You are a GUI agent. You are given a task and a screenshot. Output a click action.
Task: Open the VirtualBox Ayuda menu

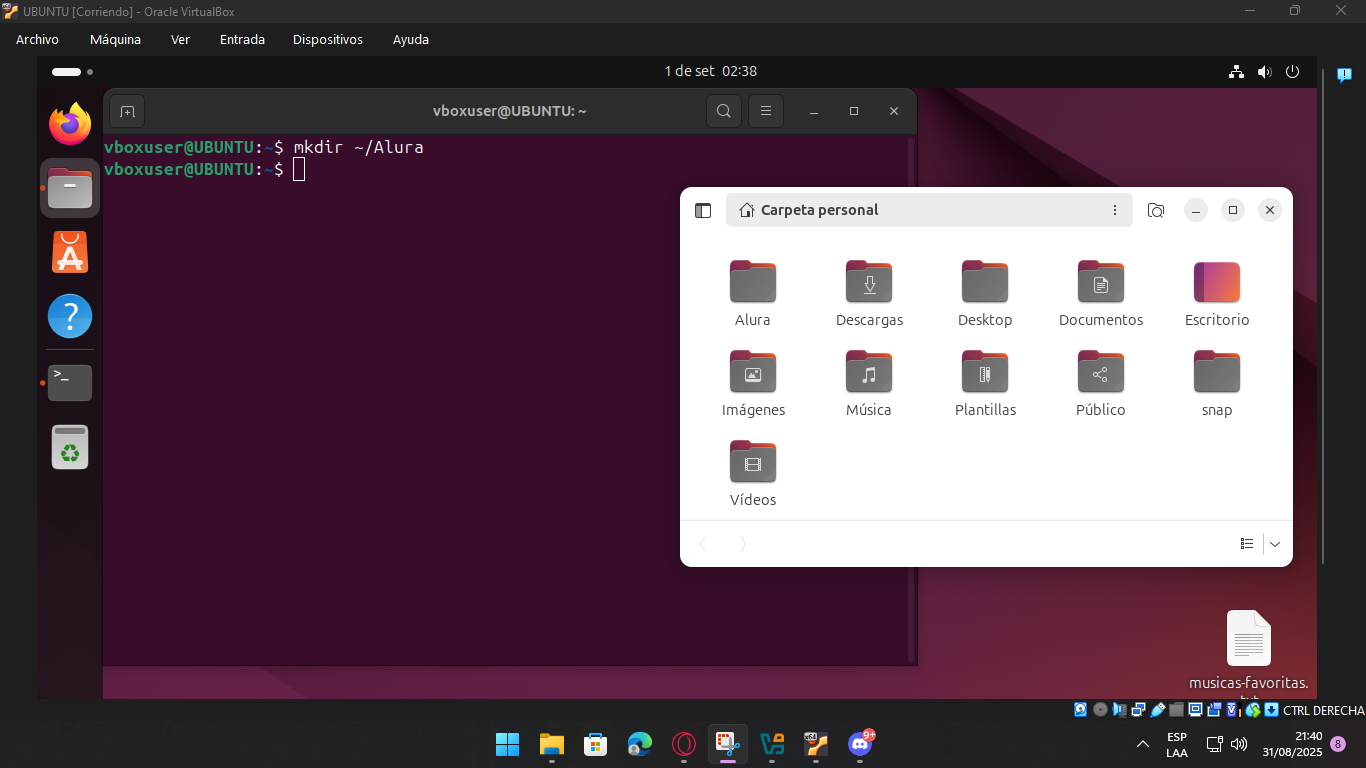(411, 40)
